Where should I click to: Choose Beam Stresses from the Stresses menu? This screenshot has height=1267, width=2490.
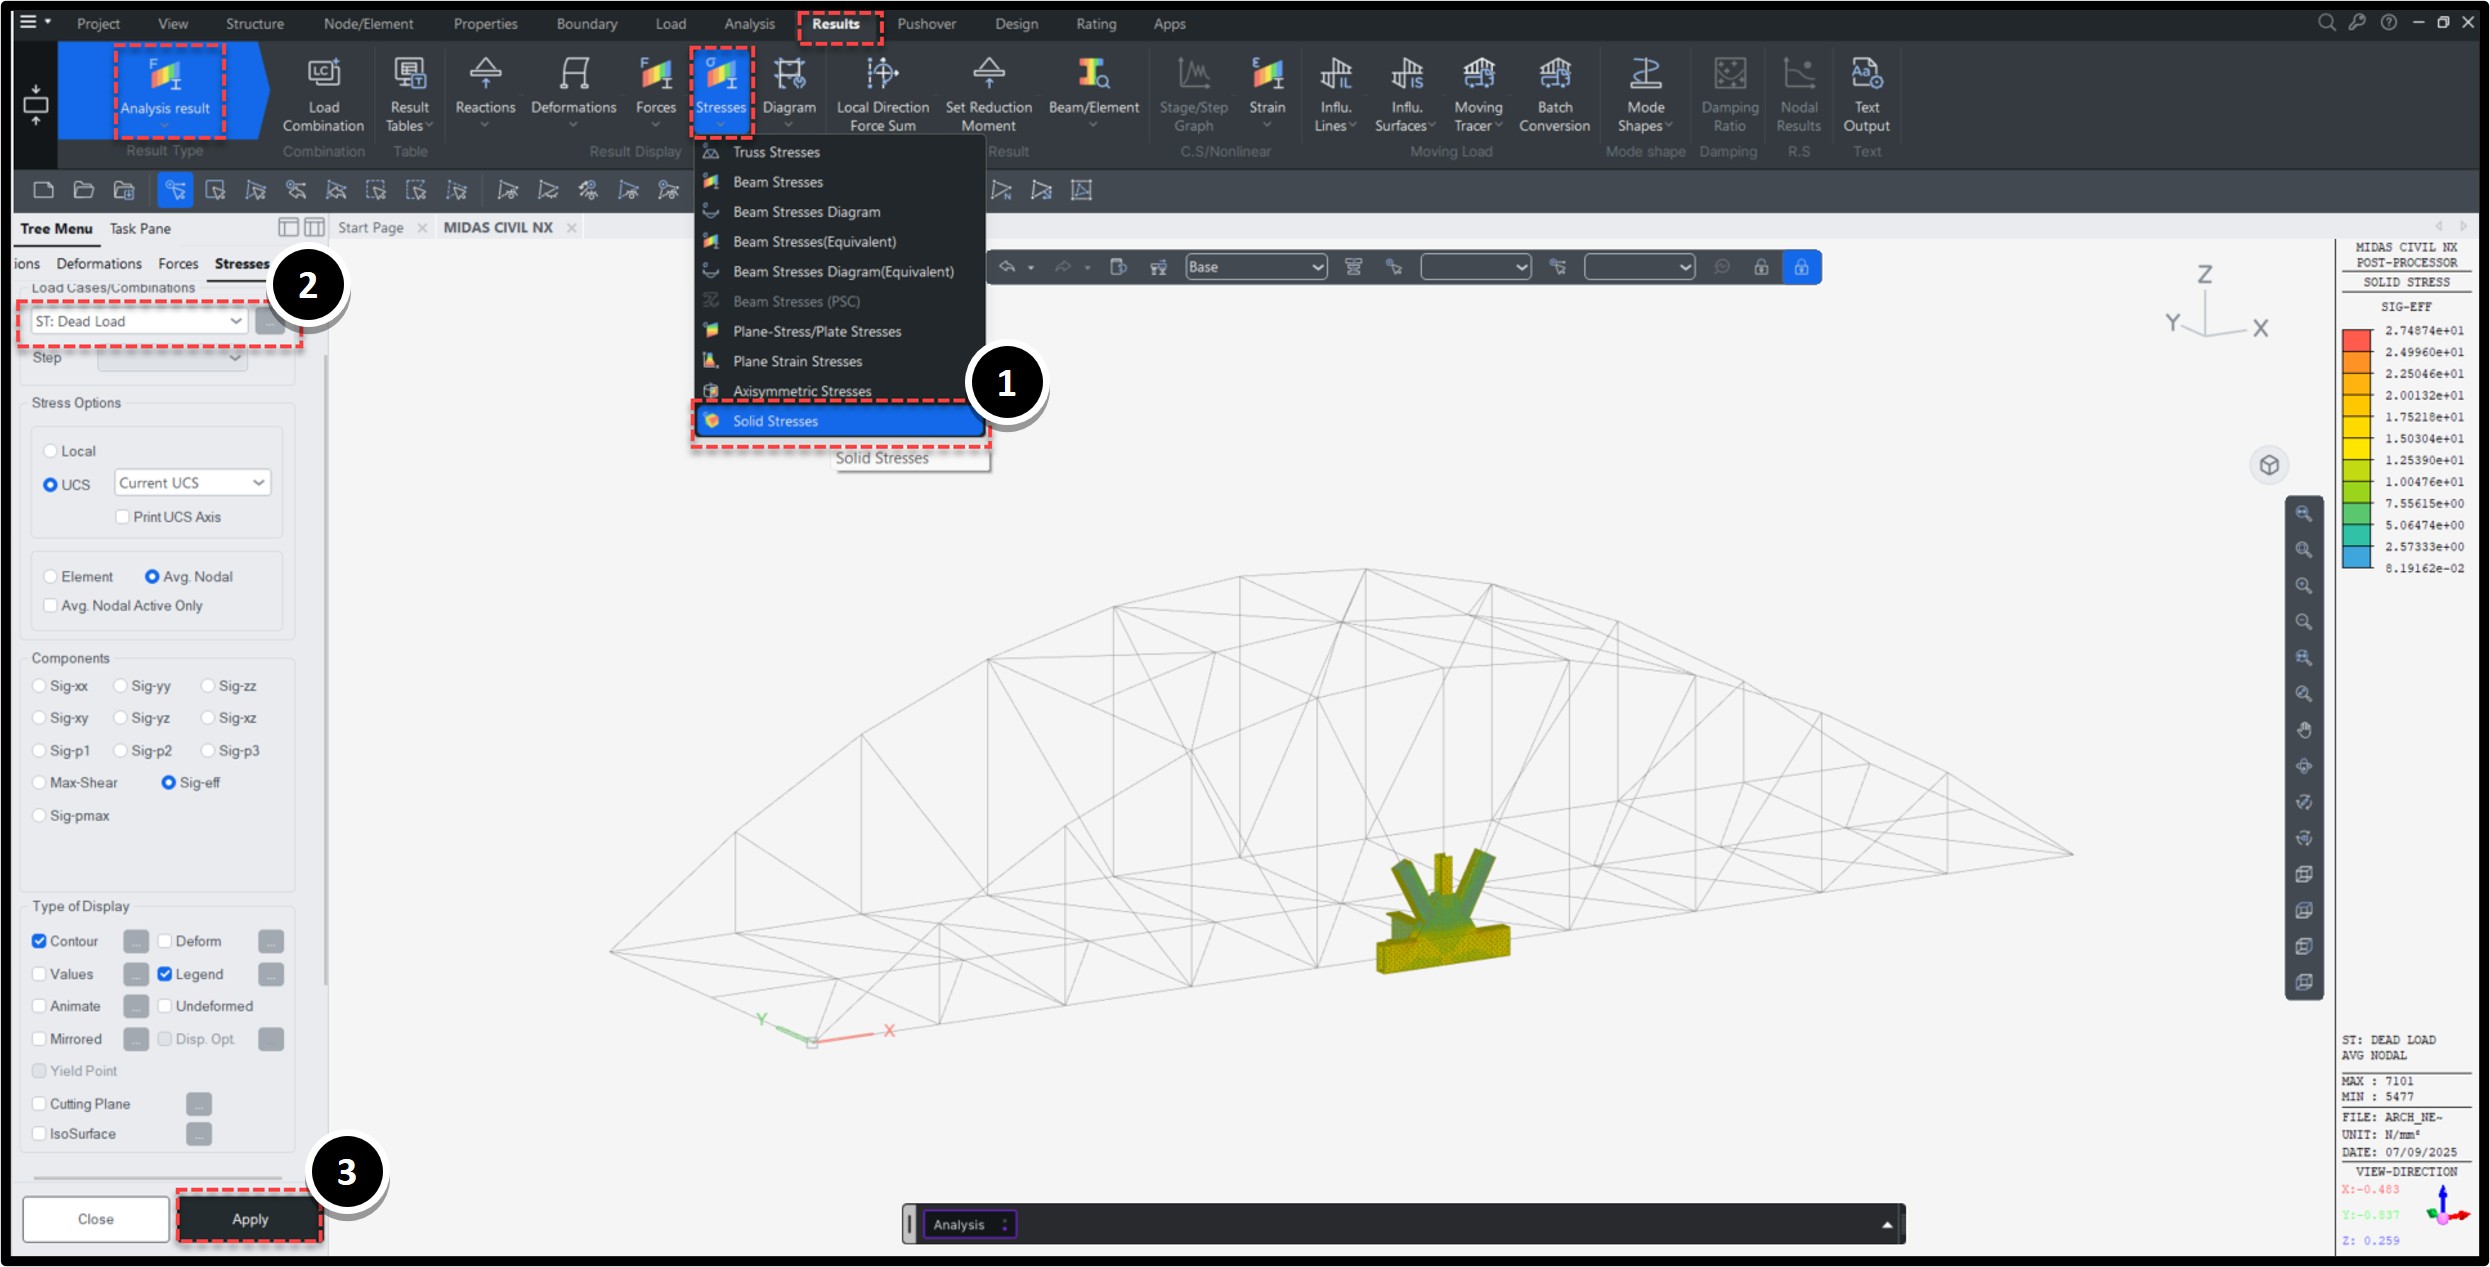pyautogui.click(x=778, y=181)
